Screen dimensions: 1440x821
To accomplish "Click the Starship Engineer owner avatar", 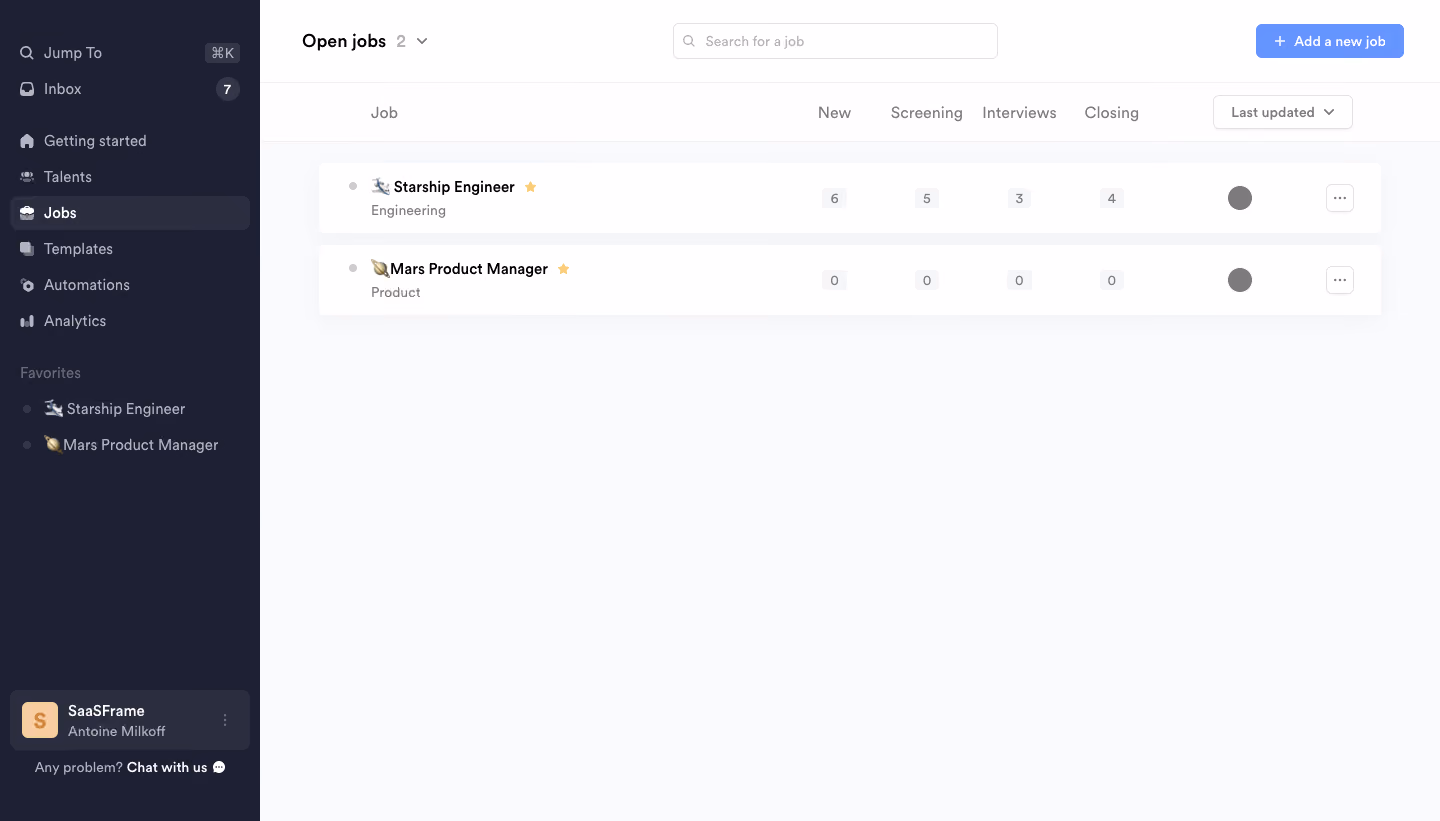I will pyautogui.click(x=1240, y=198).
